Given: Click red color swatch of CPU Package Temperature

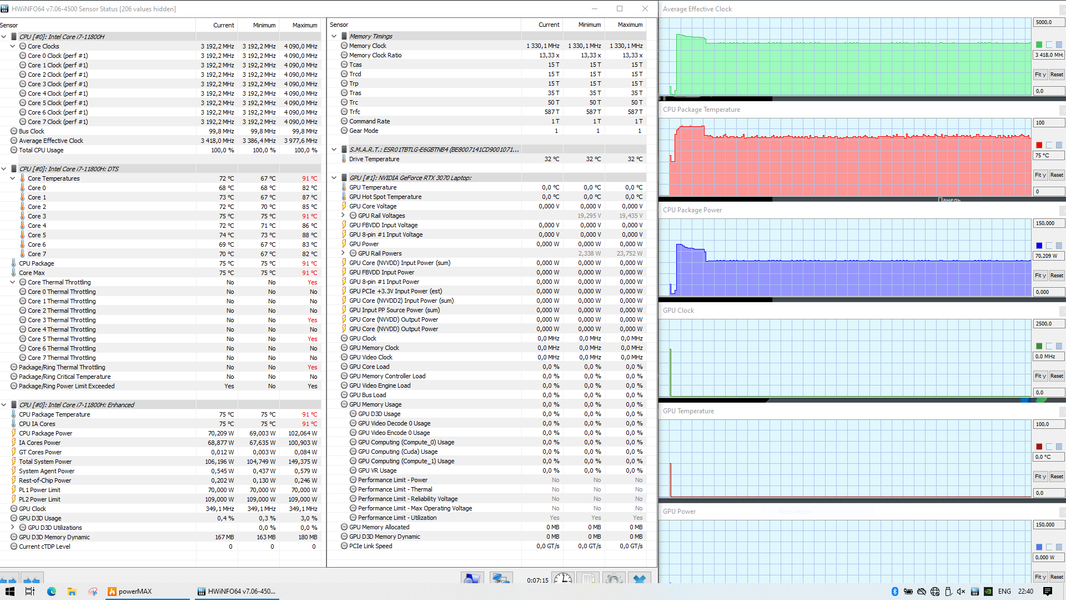Looking at the screenshot, I should [x=1039, y=145].
